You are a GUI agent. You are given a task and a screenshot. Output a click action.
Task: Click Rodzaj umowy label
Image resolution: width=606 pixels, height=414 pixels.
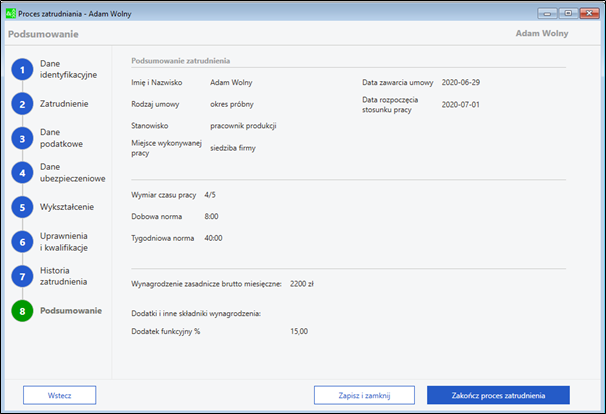155,104
